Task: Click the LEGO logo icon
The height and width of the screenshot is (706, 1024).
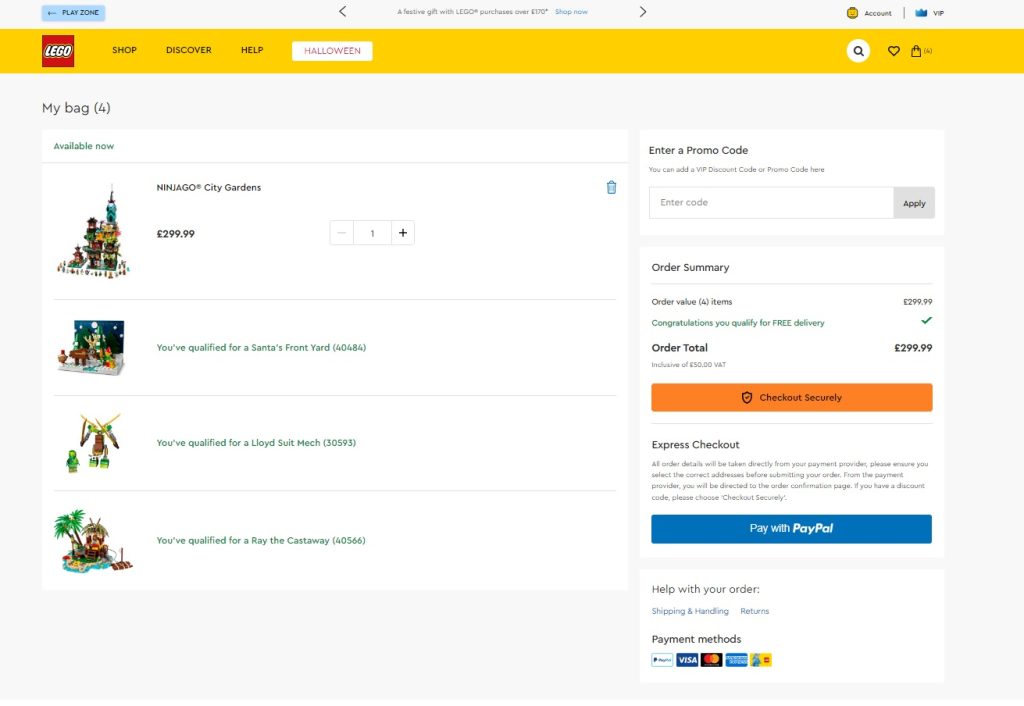Action: [58, 51]
